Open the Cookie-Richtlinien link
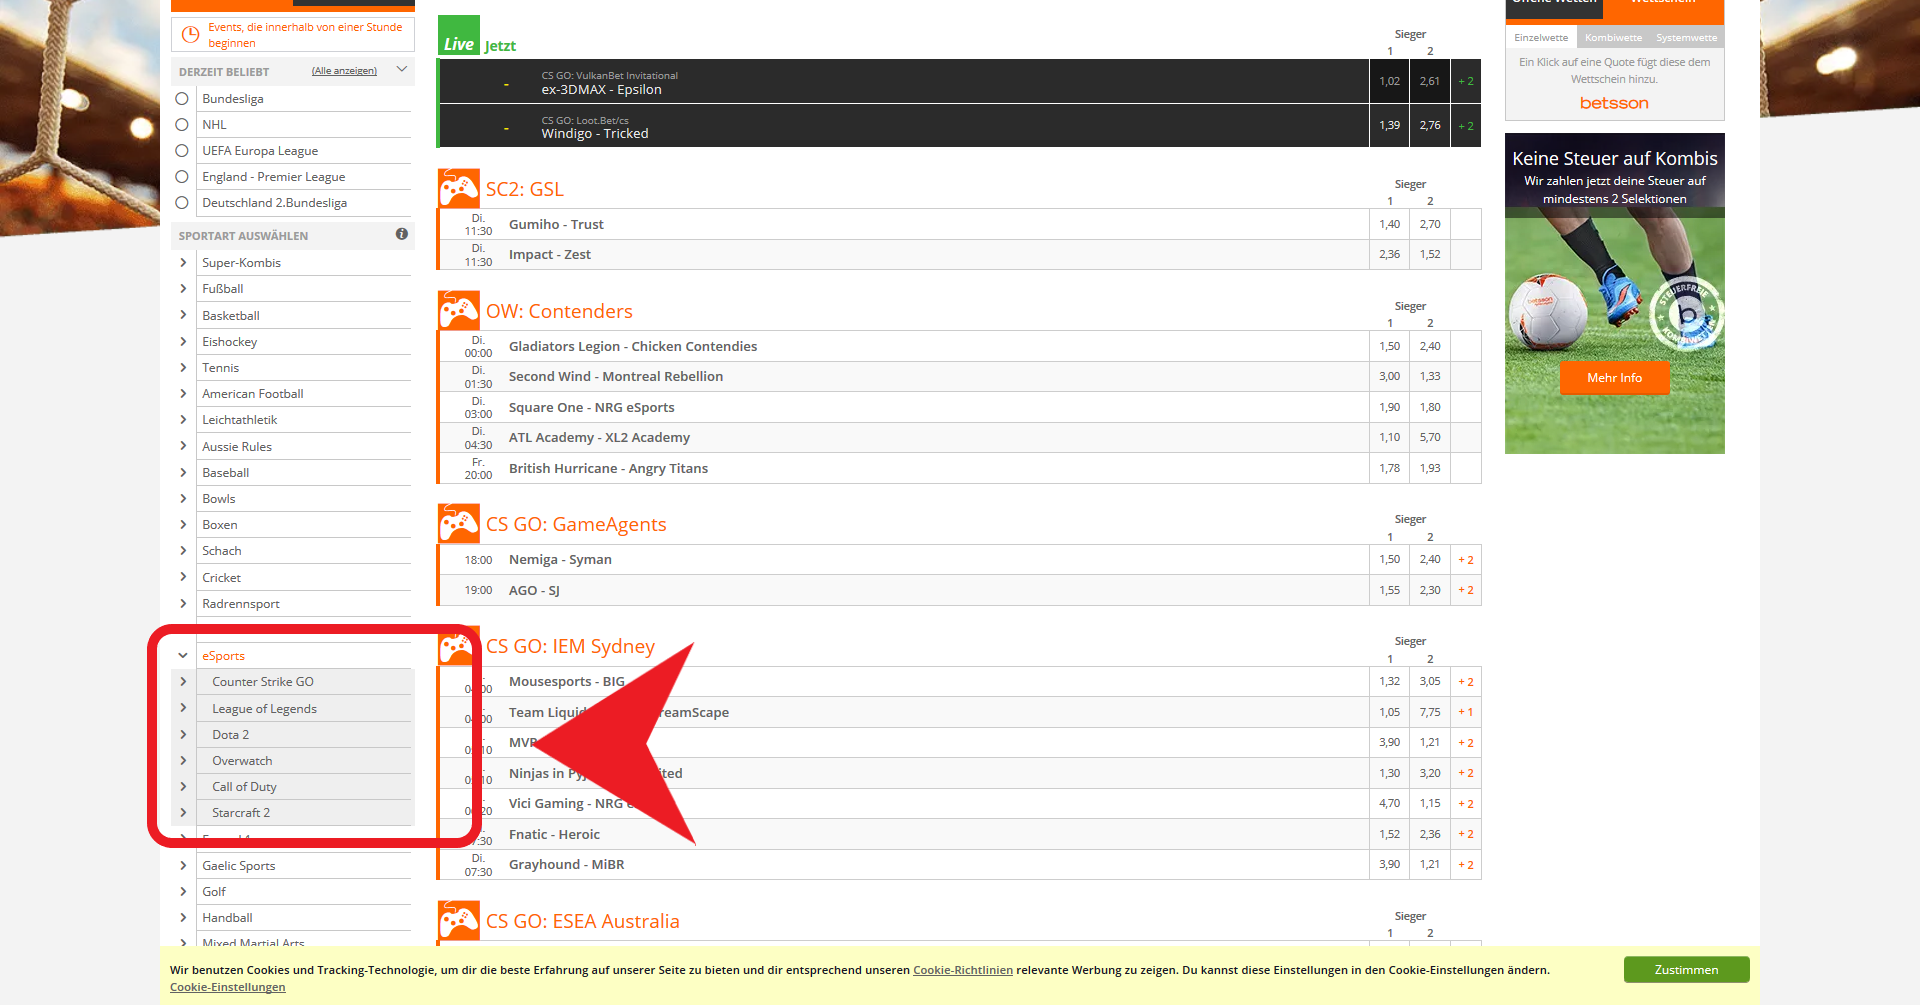Viewport: 1920px width, 1005px height. point(963,970)
